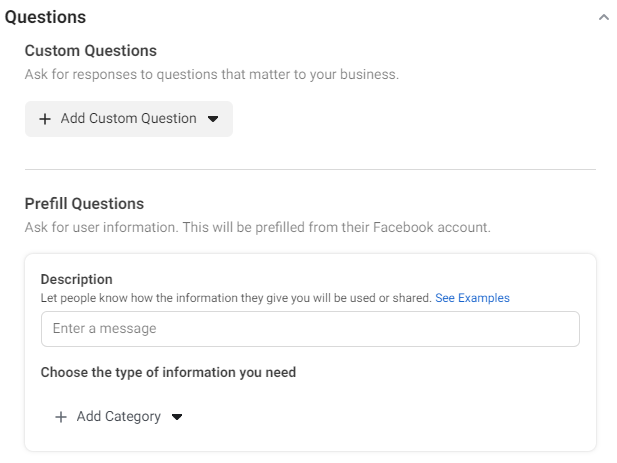Screen dimensions: 617x463
Task: Click the plus icon beside Add Custom Question
Action: click(x=45, y=119)
